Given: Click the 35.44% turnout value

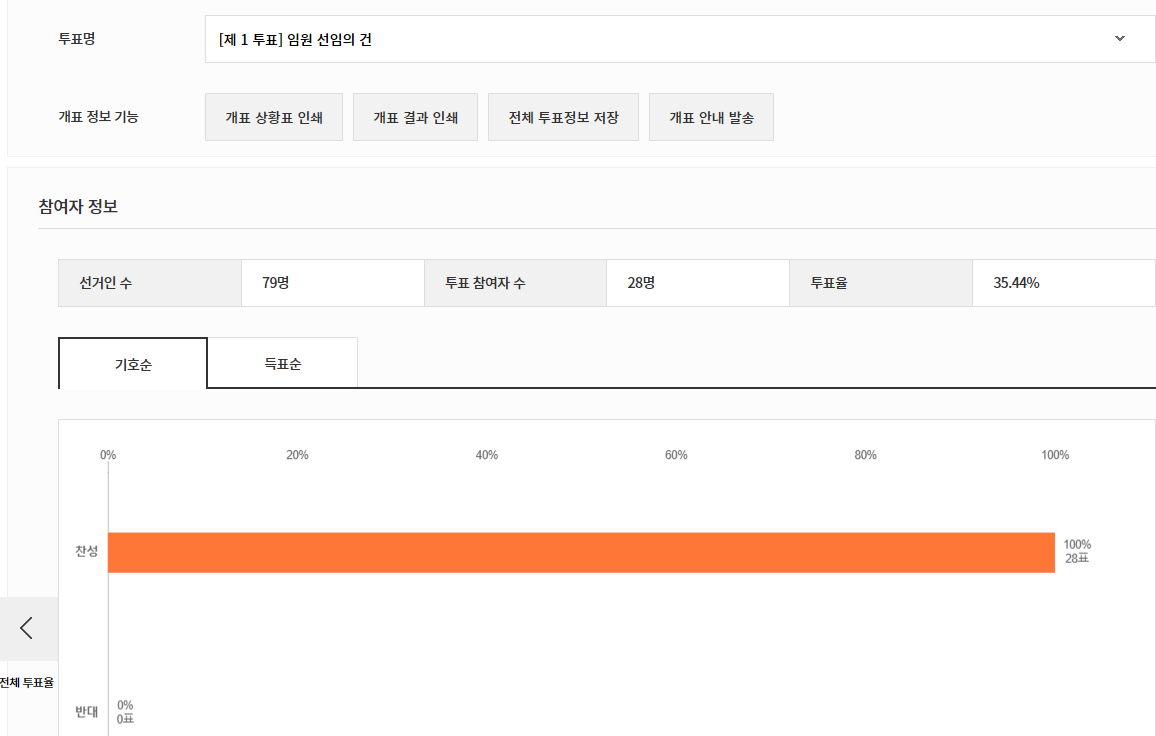Looking at the screenshot, I should 1016,283.
